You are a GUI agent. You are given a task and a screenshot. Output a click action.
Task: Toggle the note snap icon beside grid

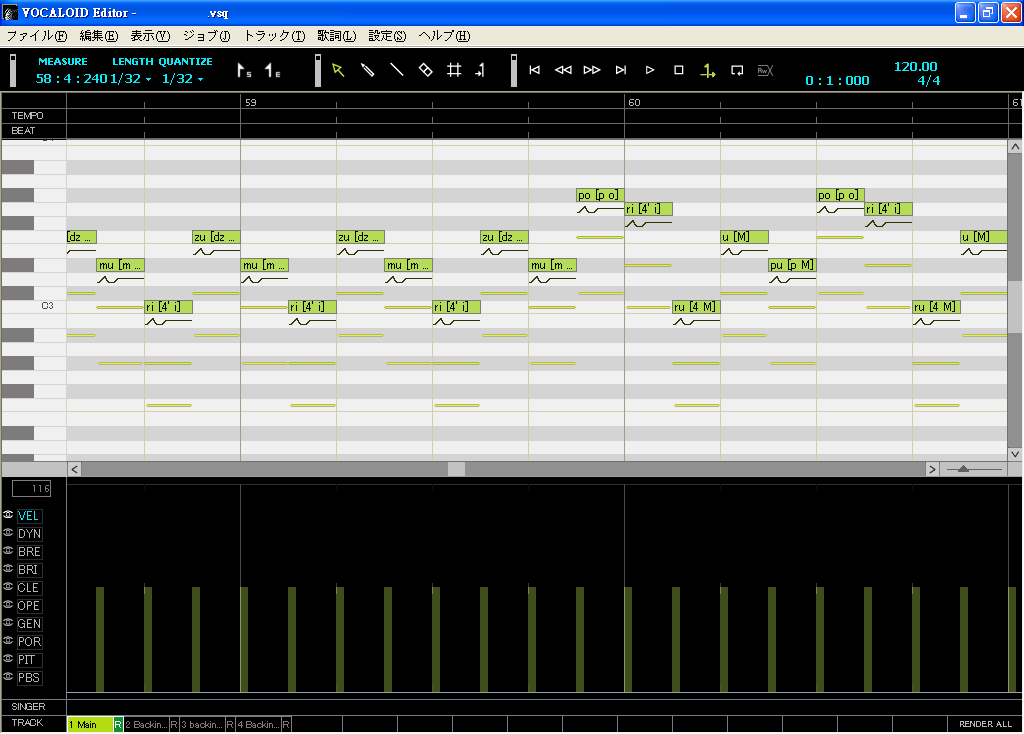pos(481,70)
